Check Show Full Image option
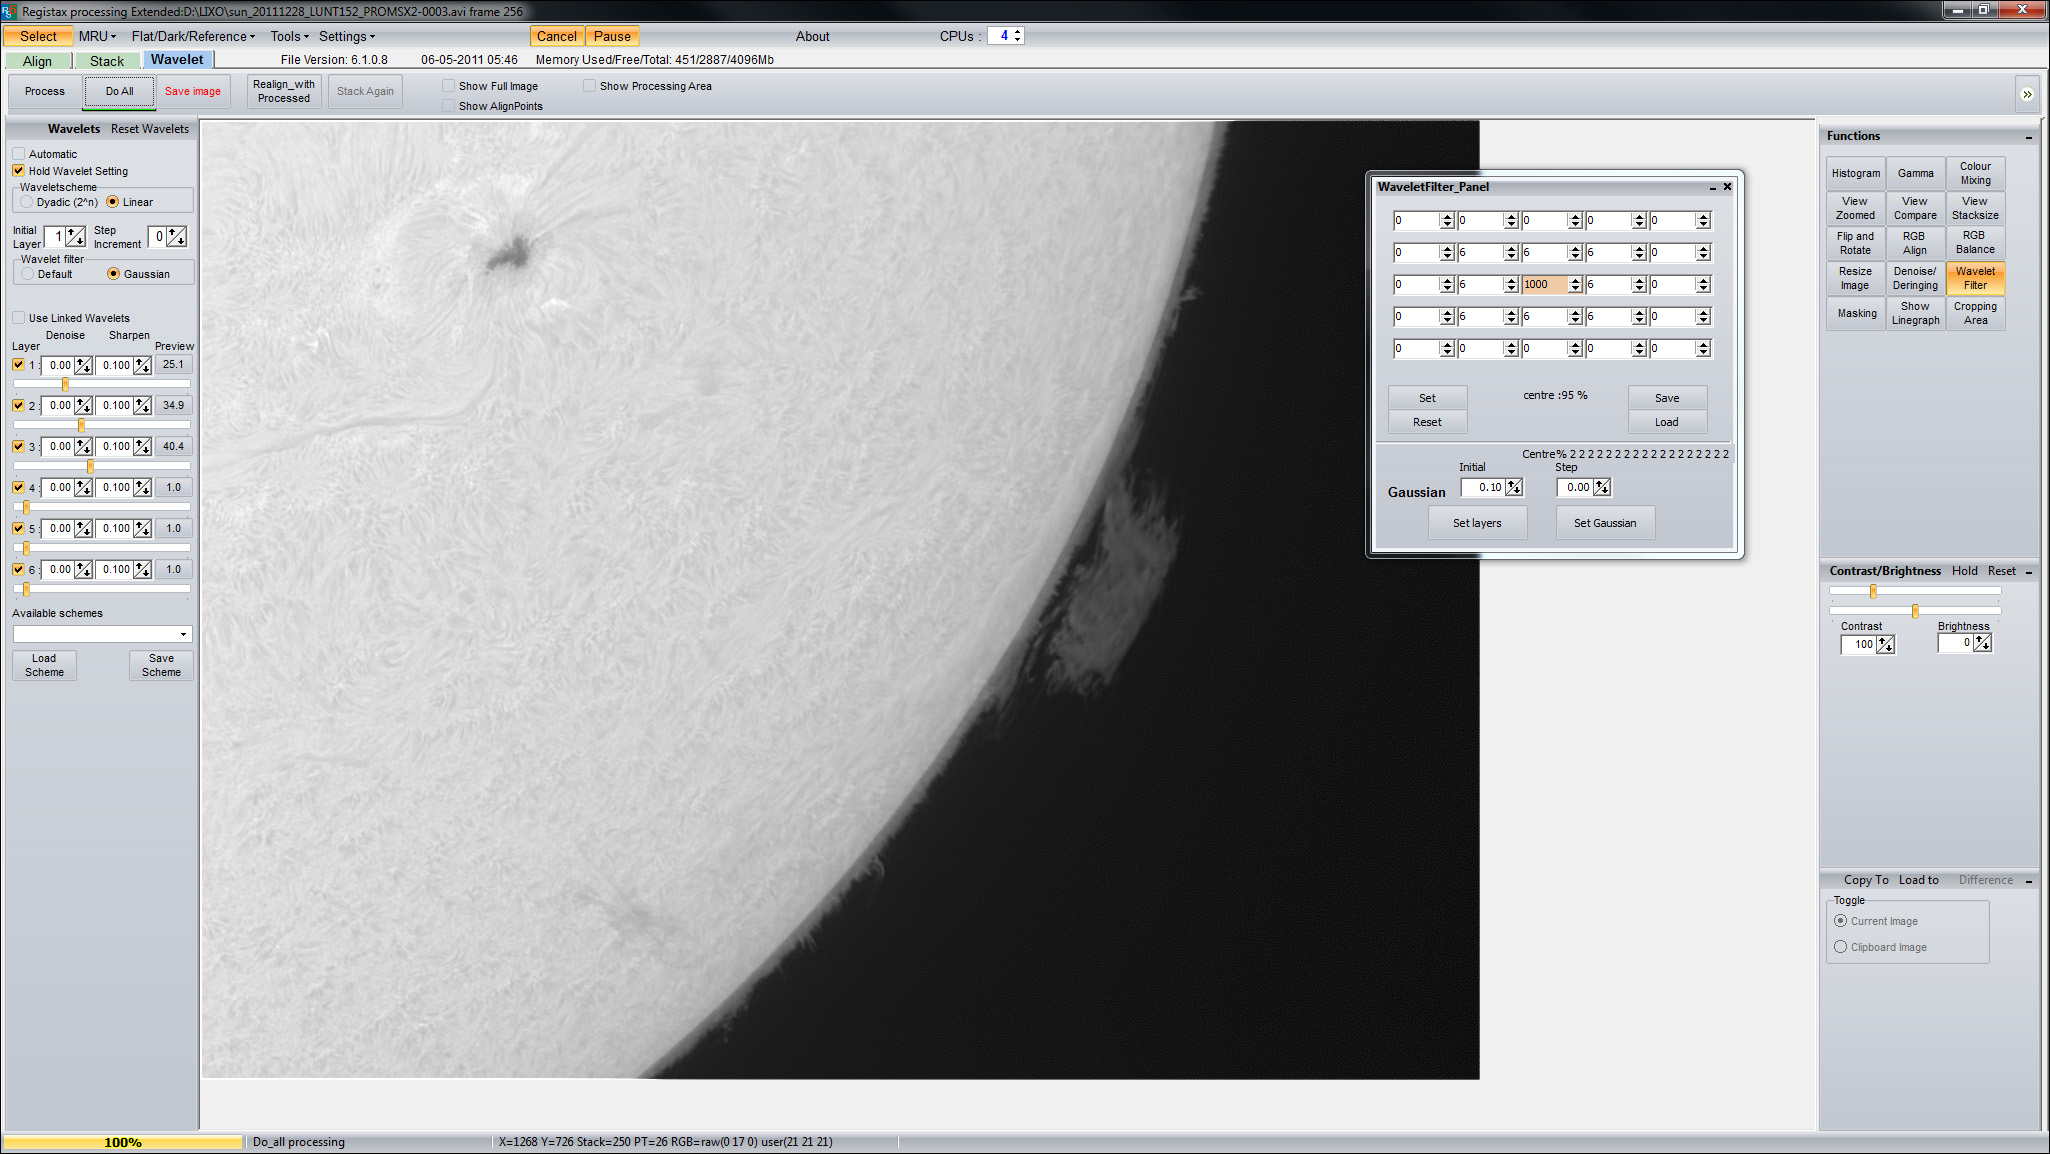2050x1154 pixels. pos(448,86)
